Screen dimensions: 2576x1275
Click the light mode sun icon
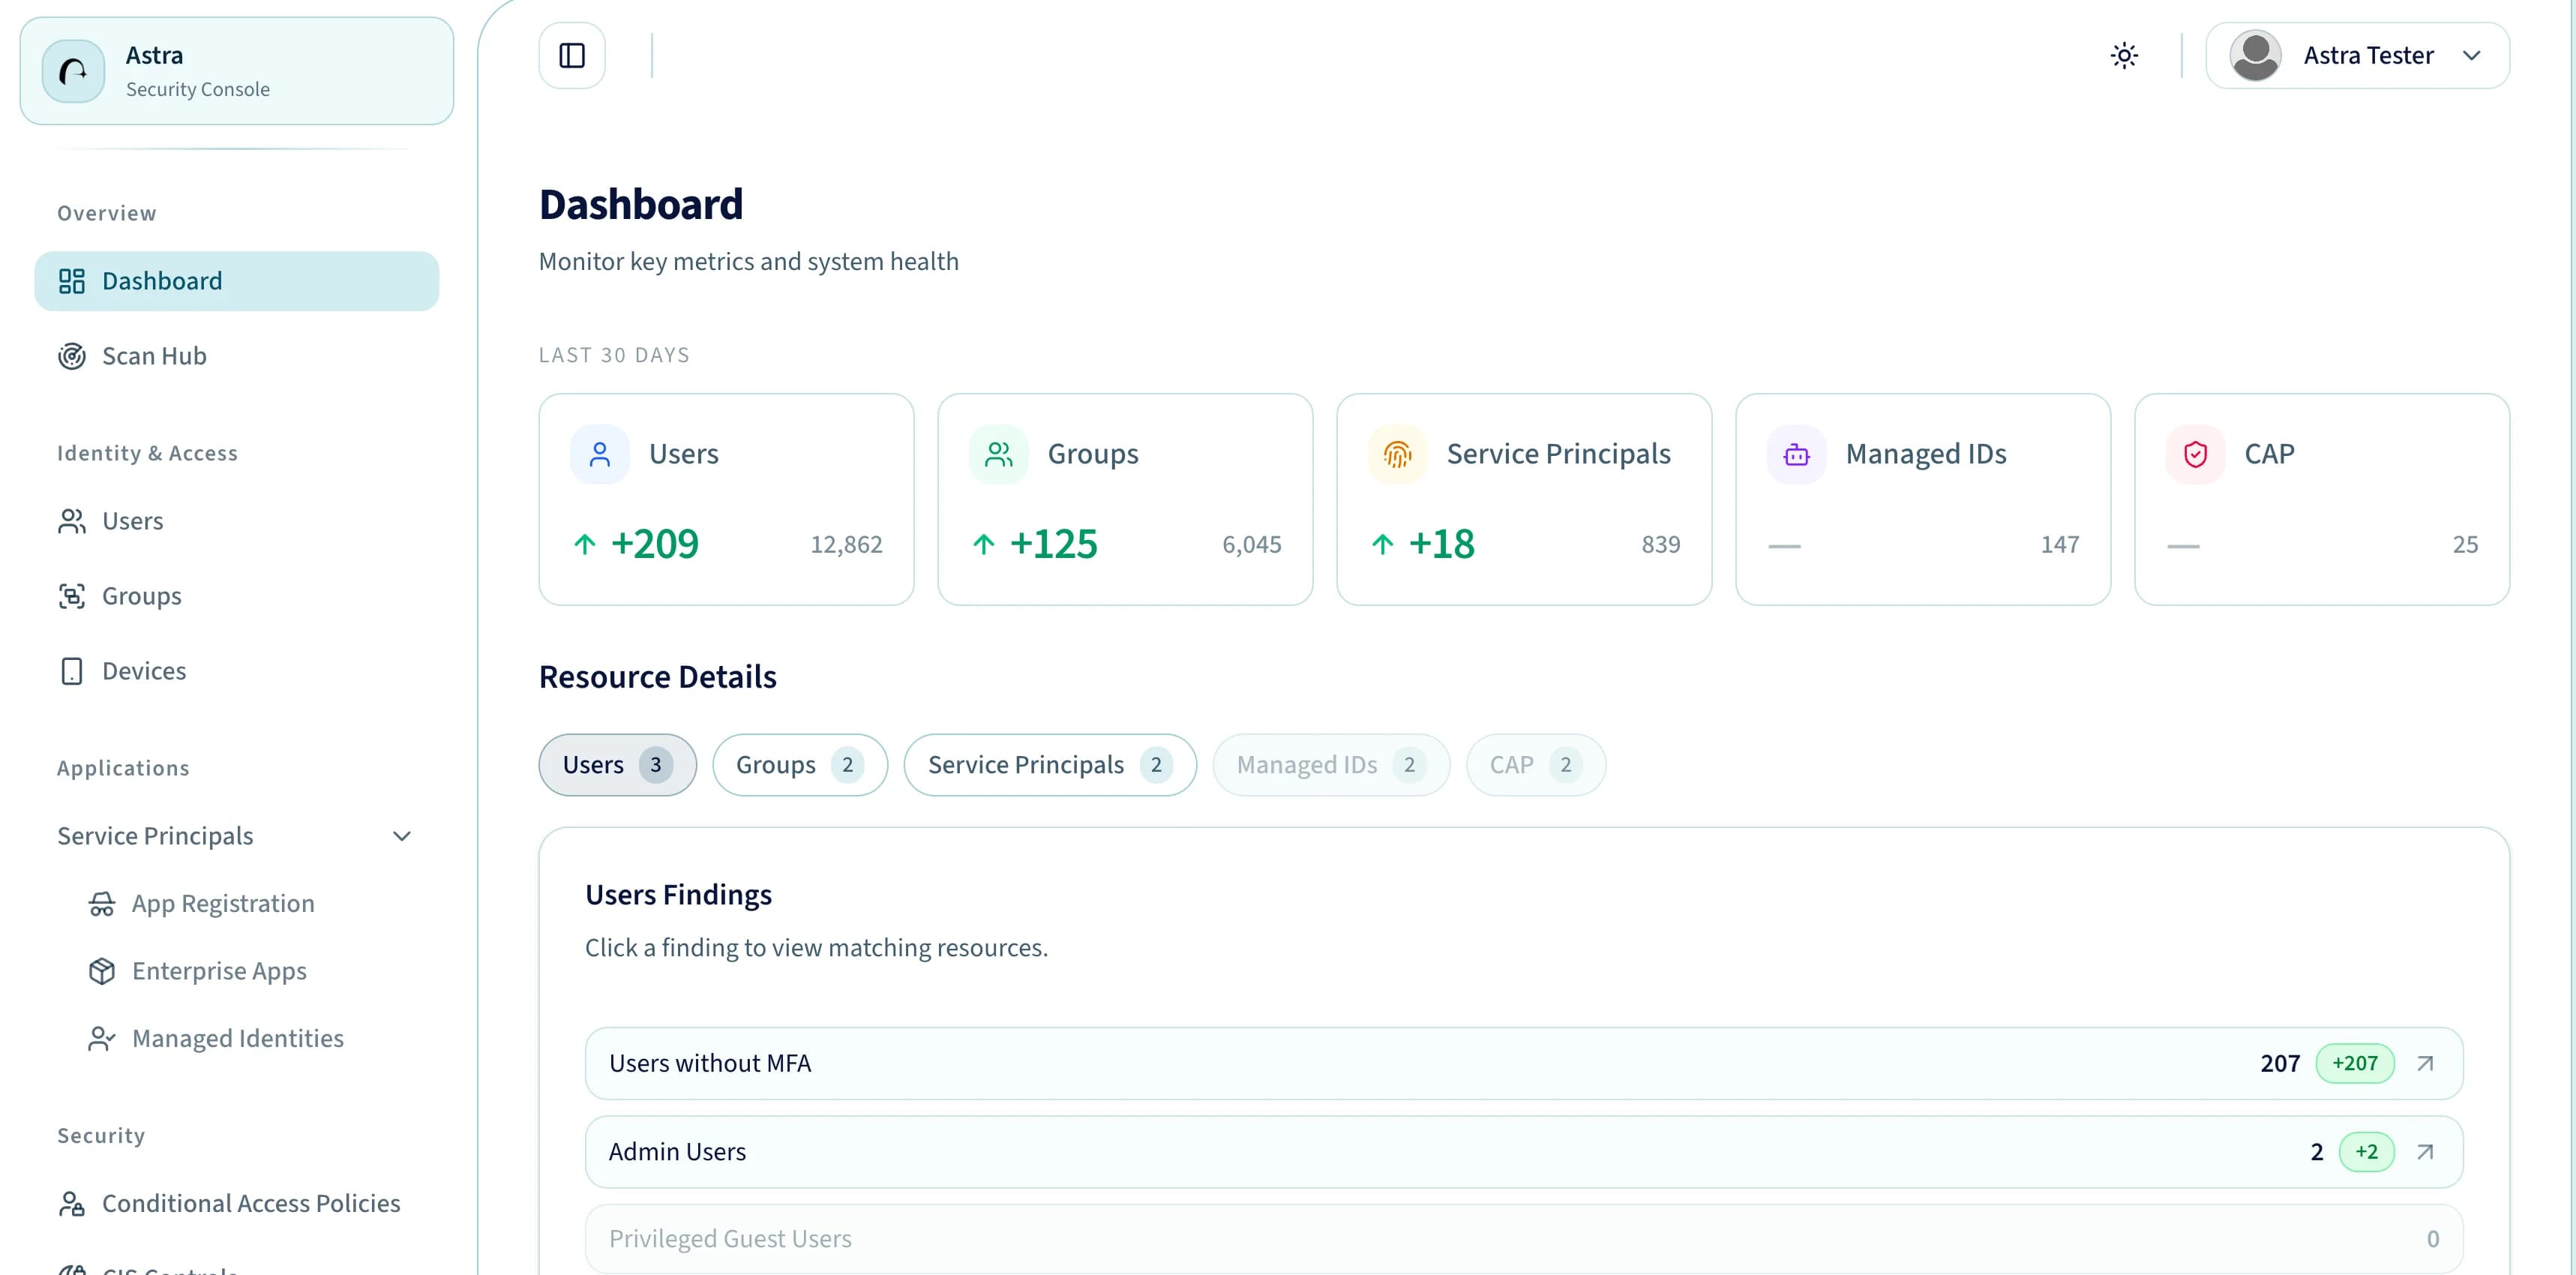[2124, 55]
